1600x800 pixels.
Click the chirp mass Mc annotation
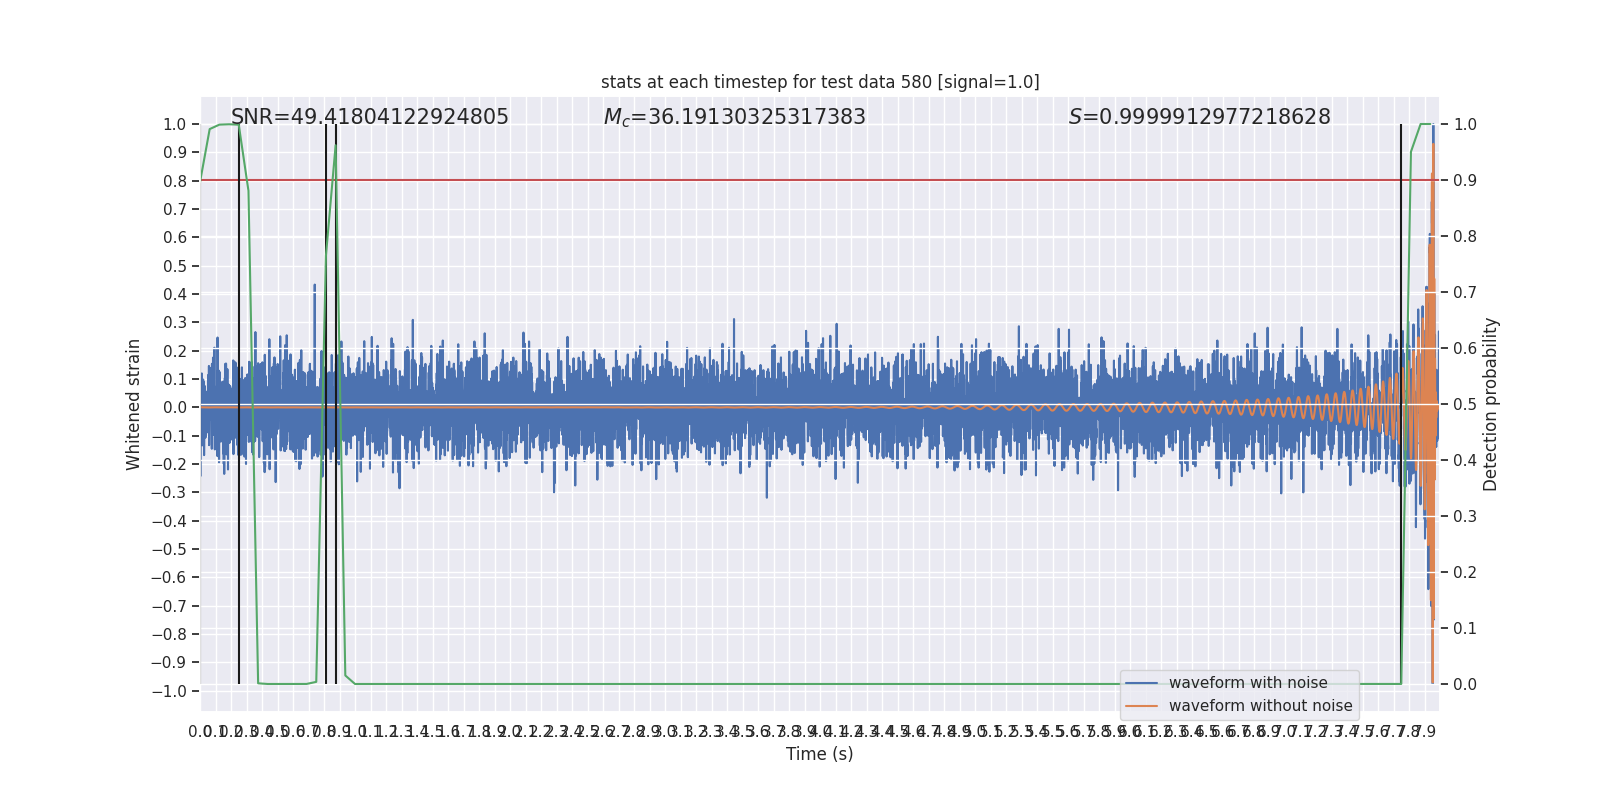[x=734, y=117]
